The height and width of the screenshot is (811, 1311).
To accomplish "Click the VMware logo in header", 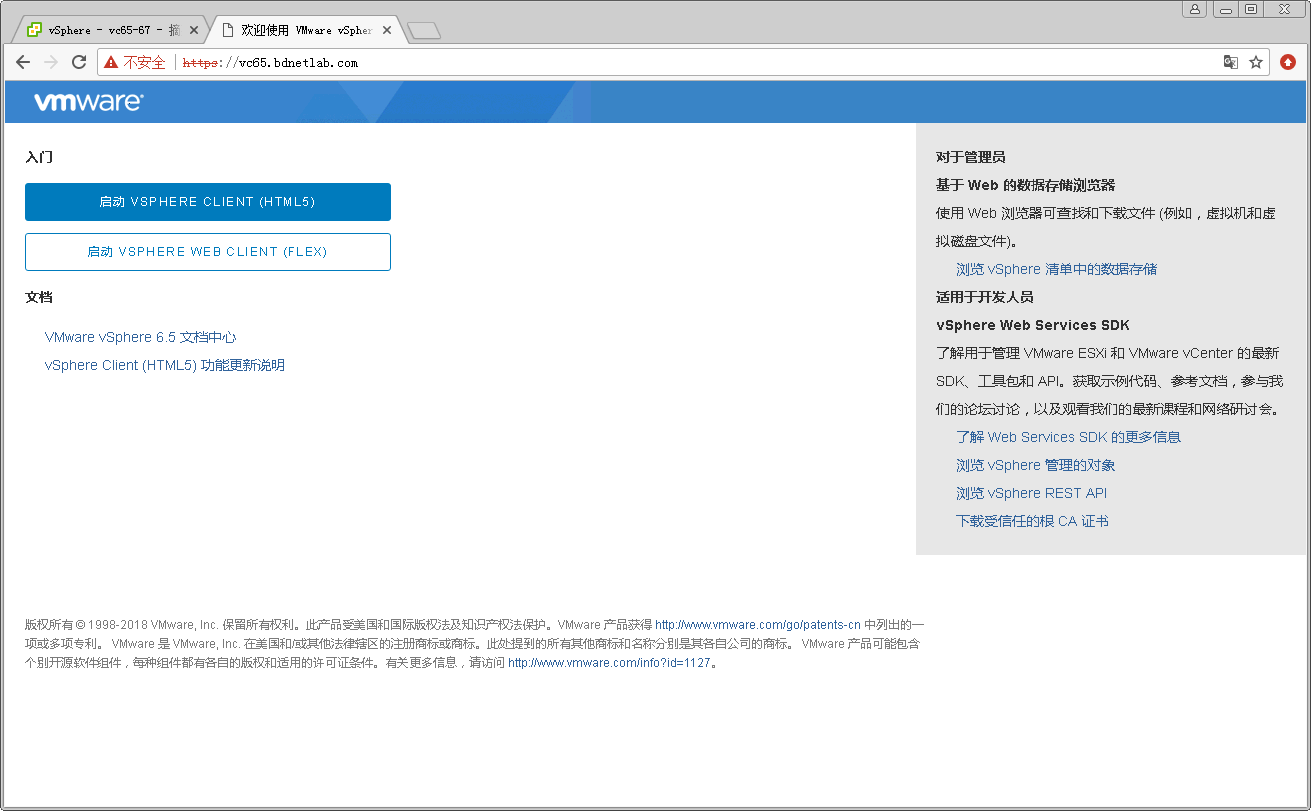I will (89, 102).
